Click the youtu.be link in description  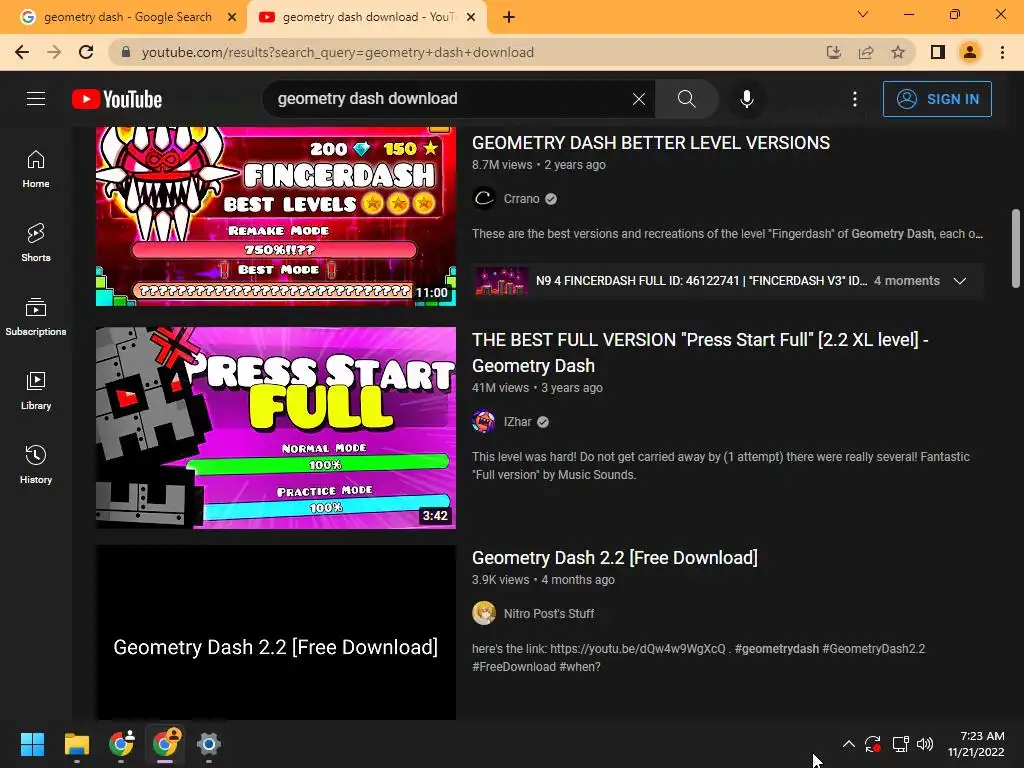[637, 648]
